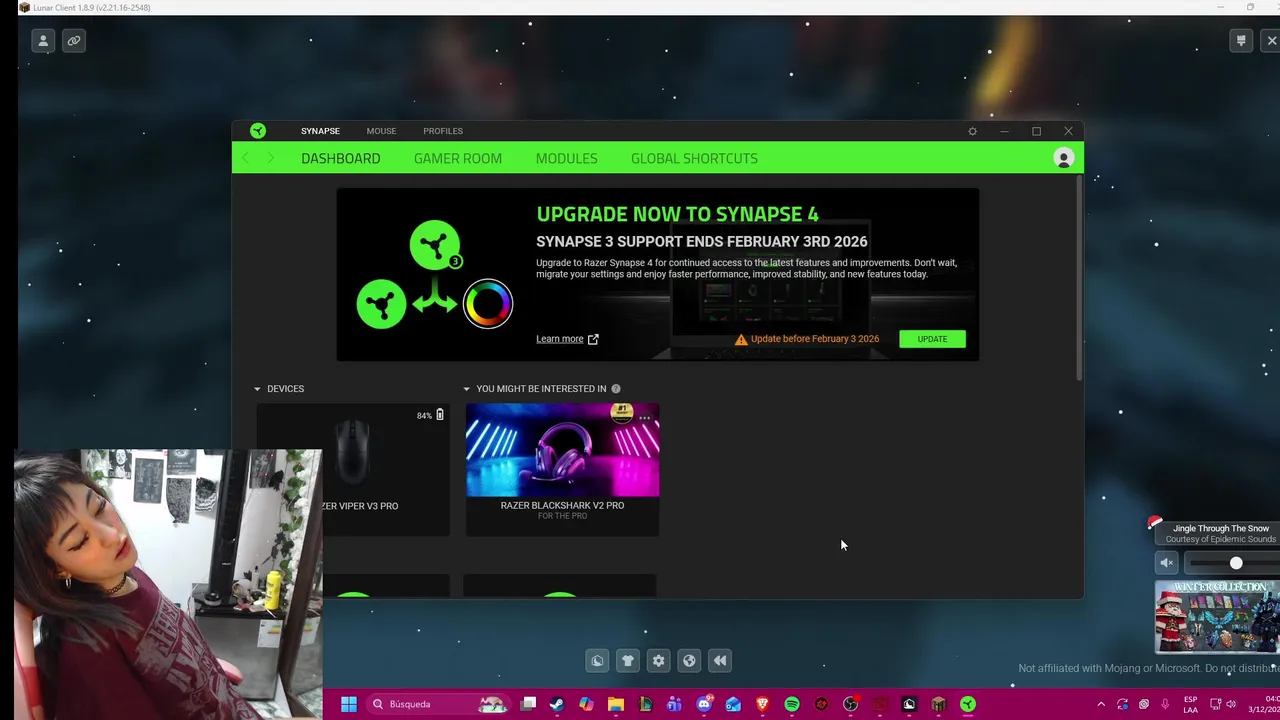Collapse the You Might Be Interested In section
The width and height of the screenshot is (1280, 720).
coord(466,389)
